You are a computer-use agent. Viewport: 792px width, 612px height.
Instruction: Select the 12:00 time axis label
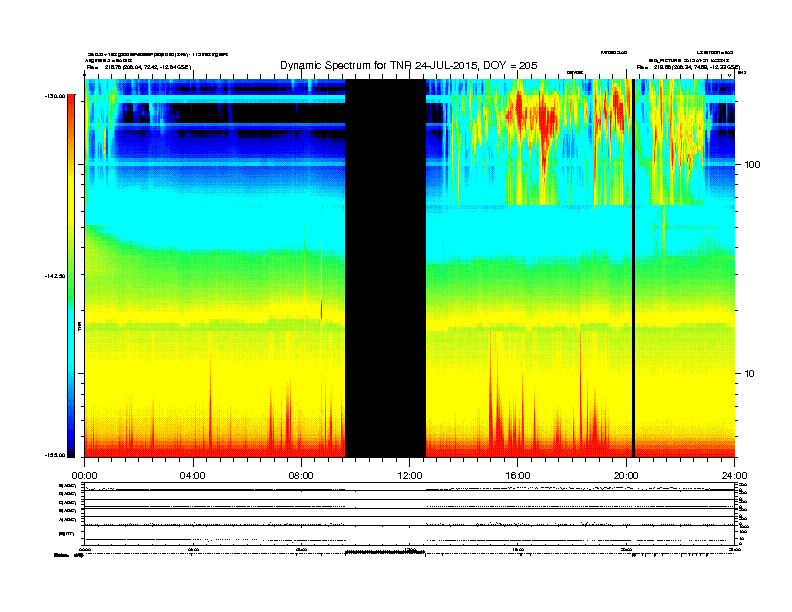tap(410, 476)
